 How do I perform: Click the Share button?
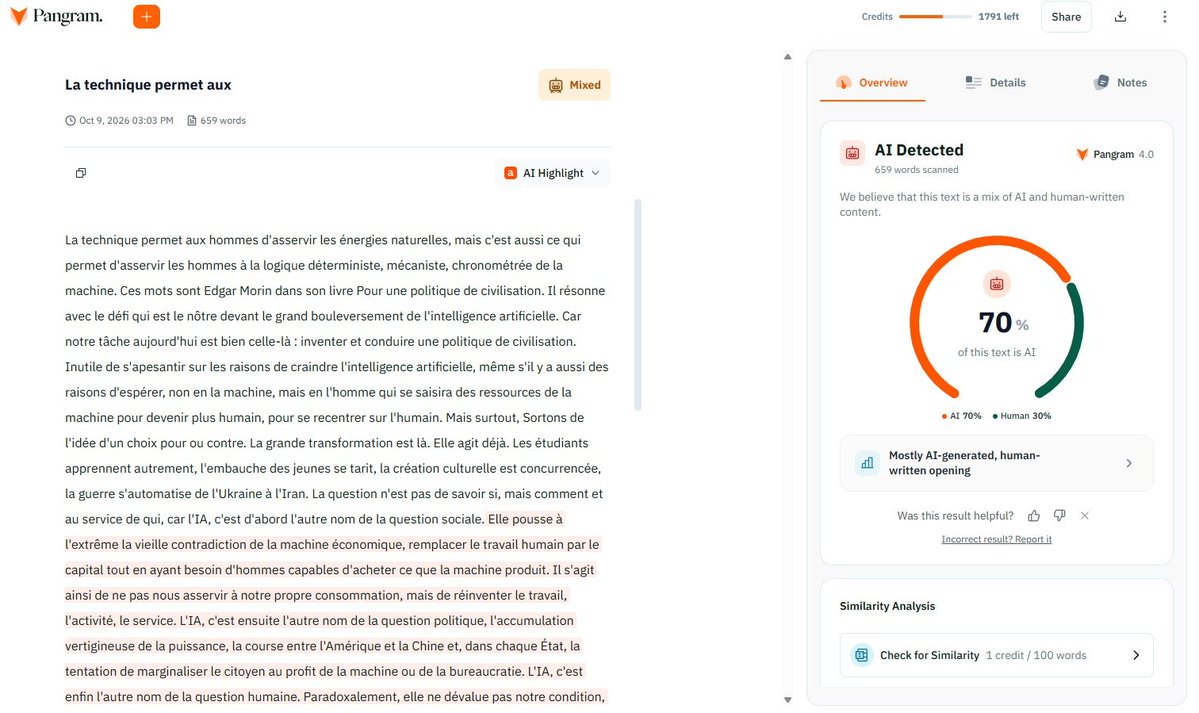point(1066,17)
